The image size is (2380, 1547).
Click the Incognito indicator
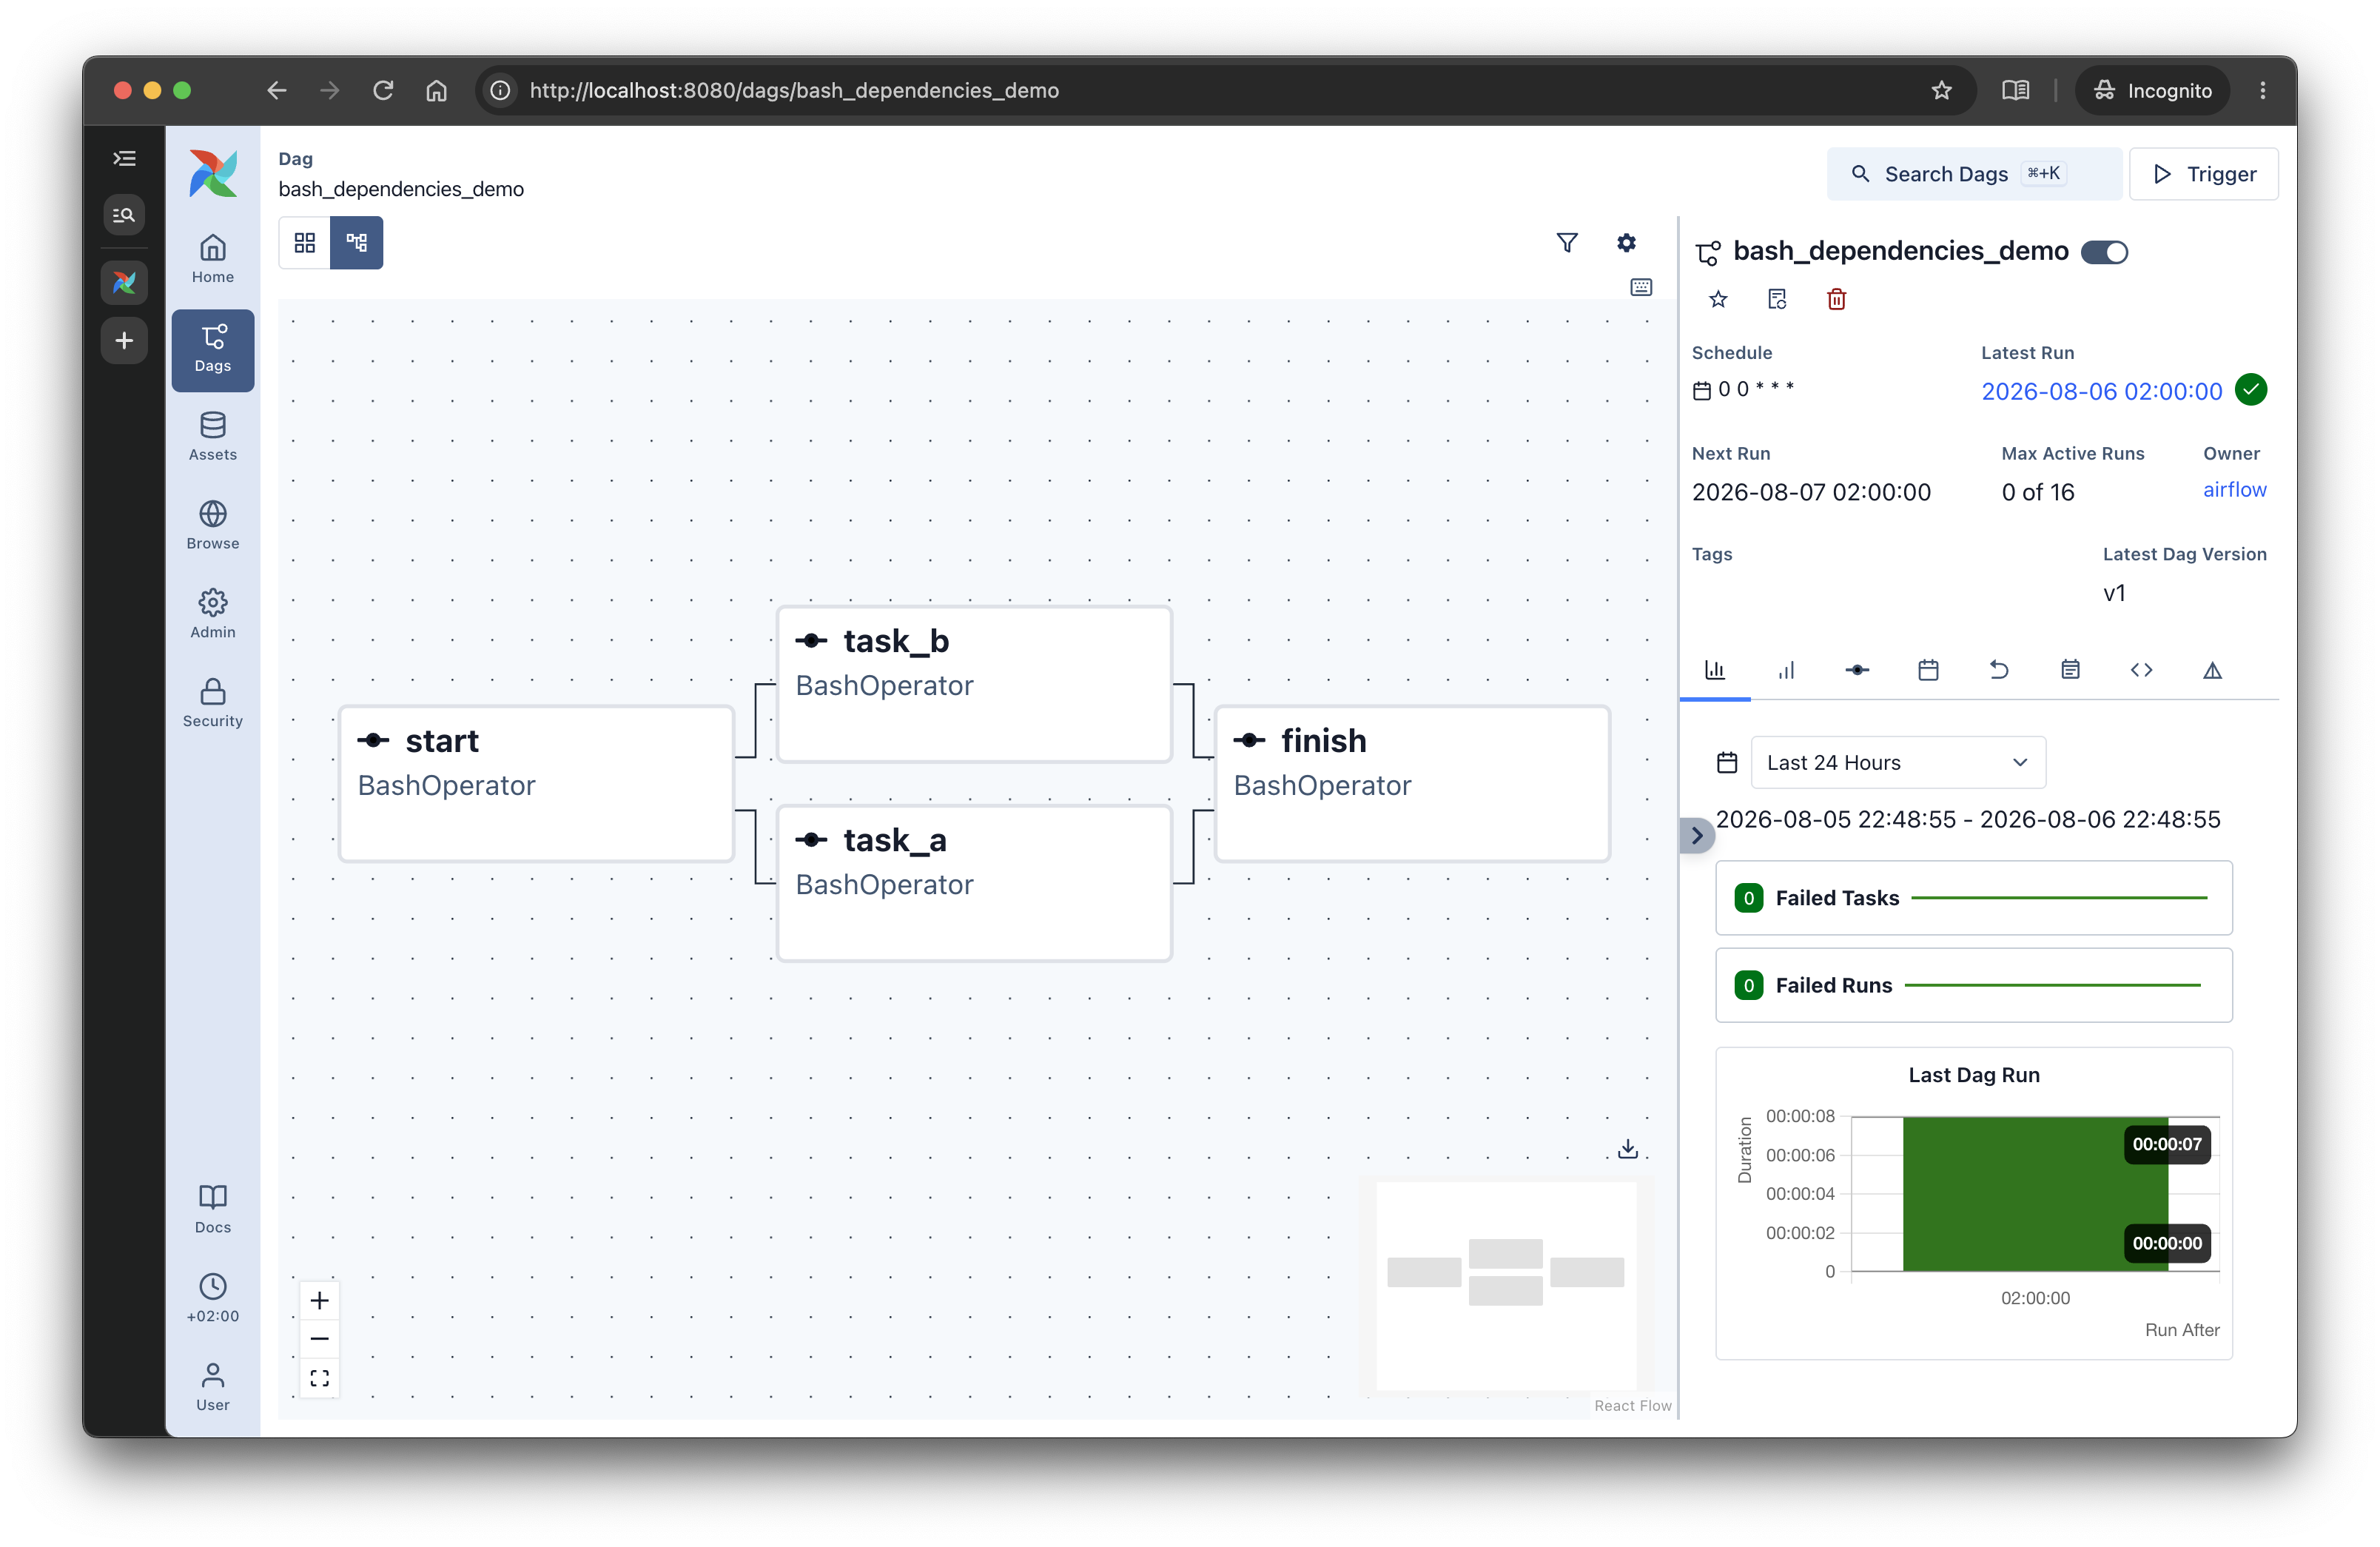pos(2152,90)
